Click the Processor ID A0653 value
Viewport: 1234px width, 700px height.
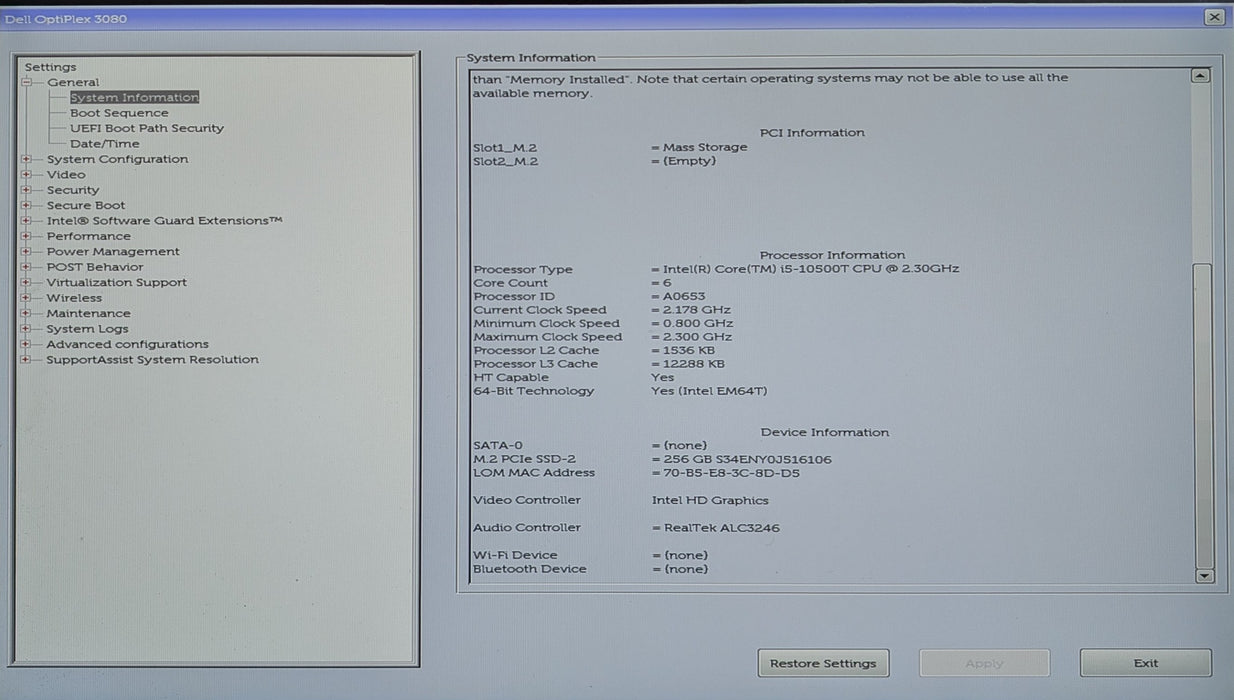click(x=684, y=296)
